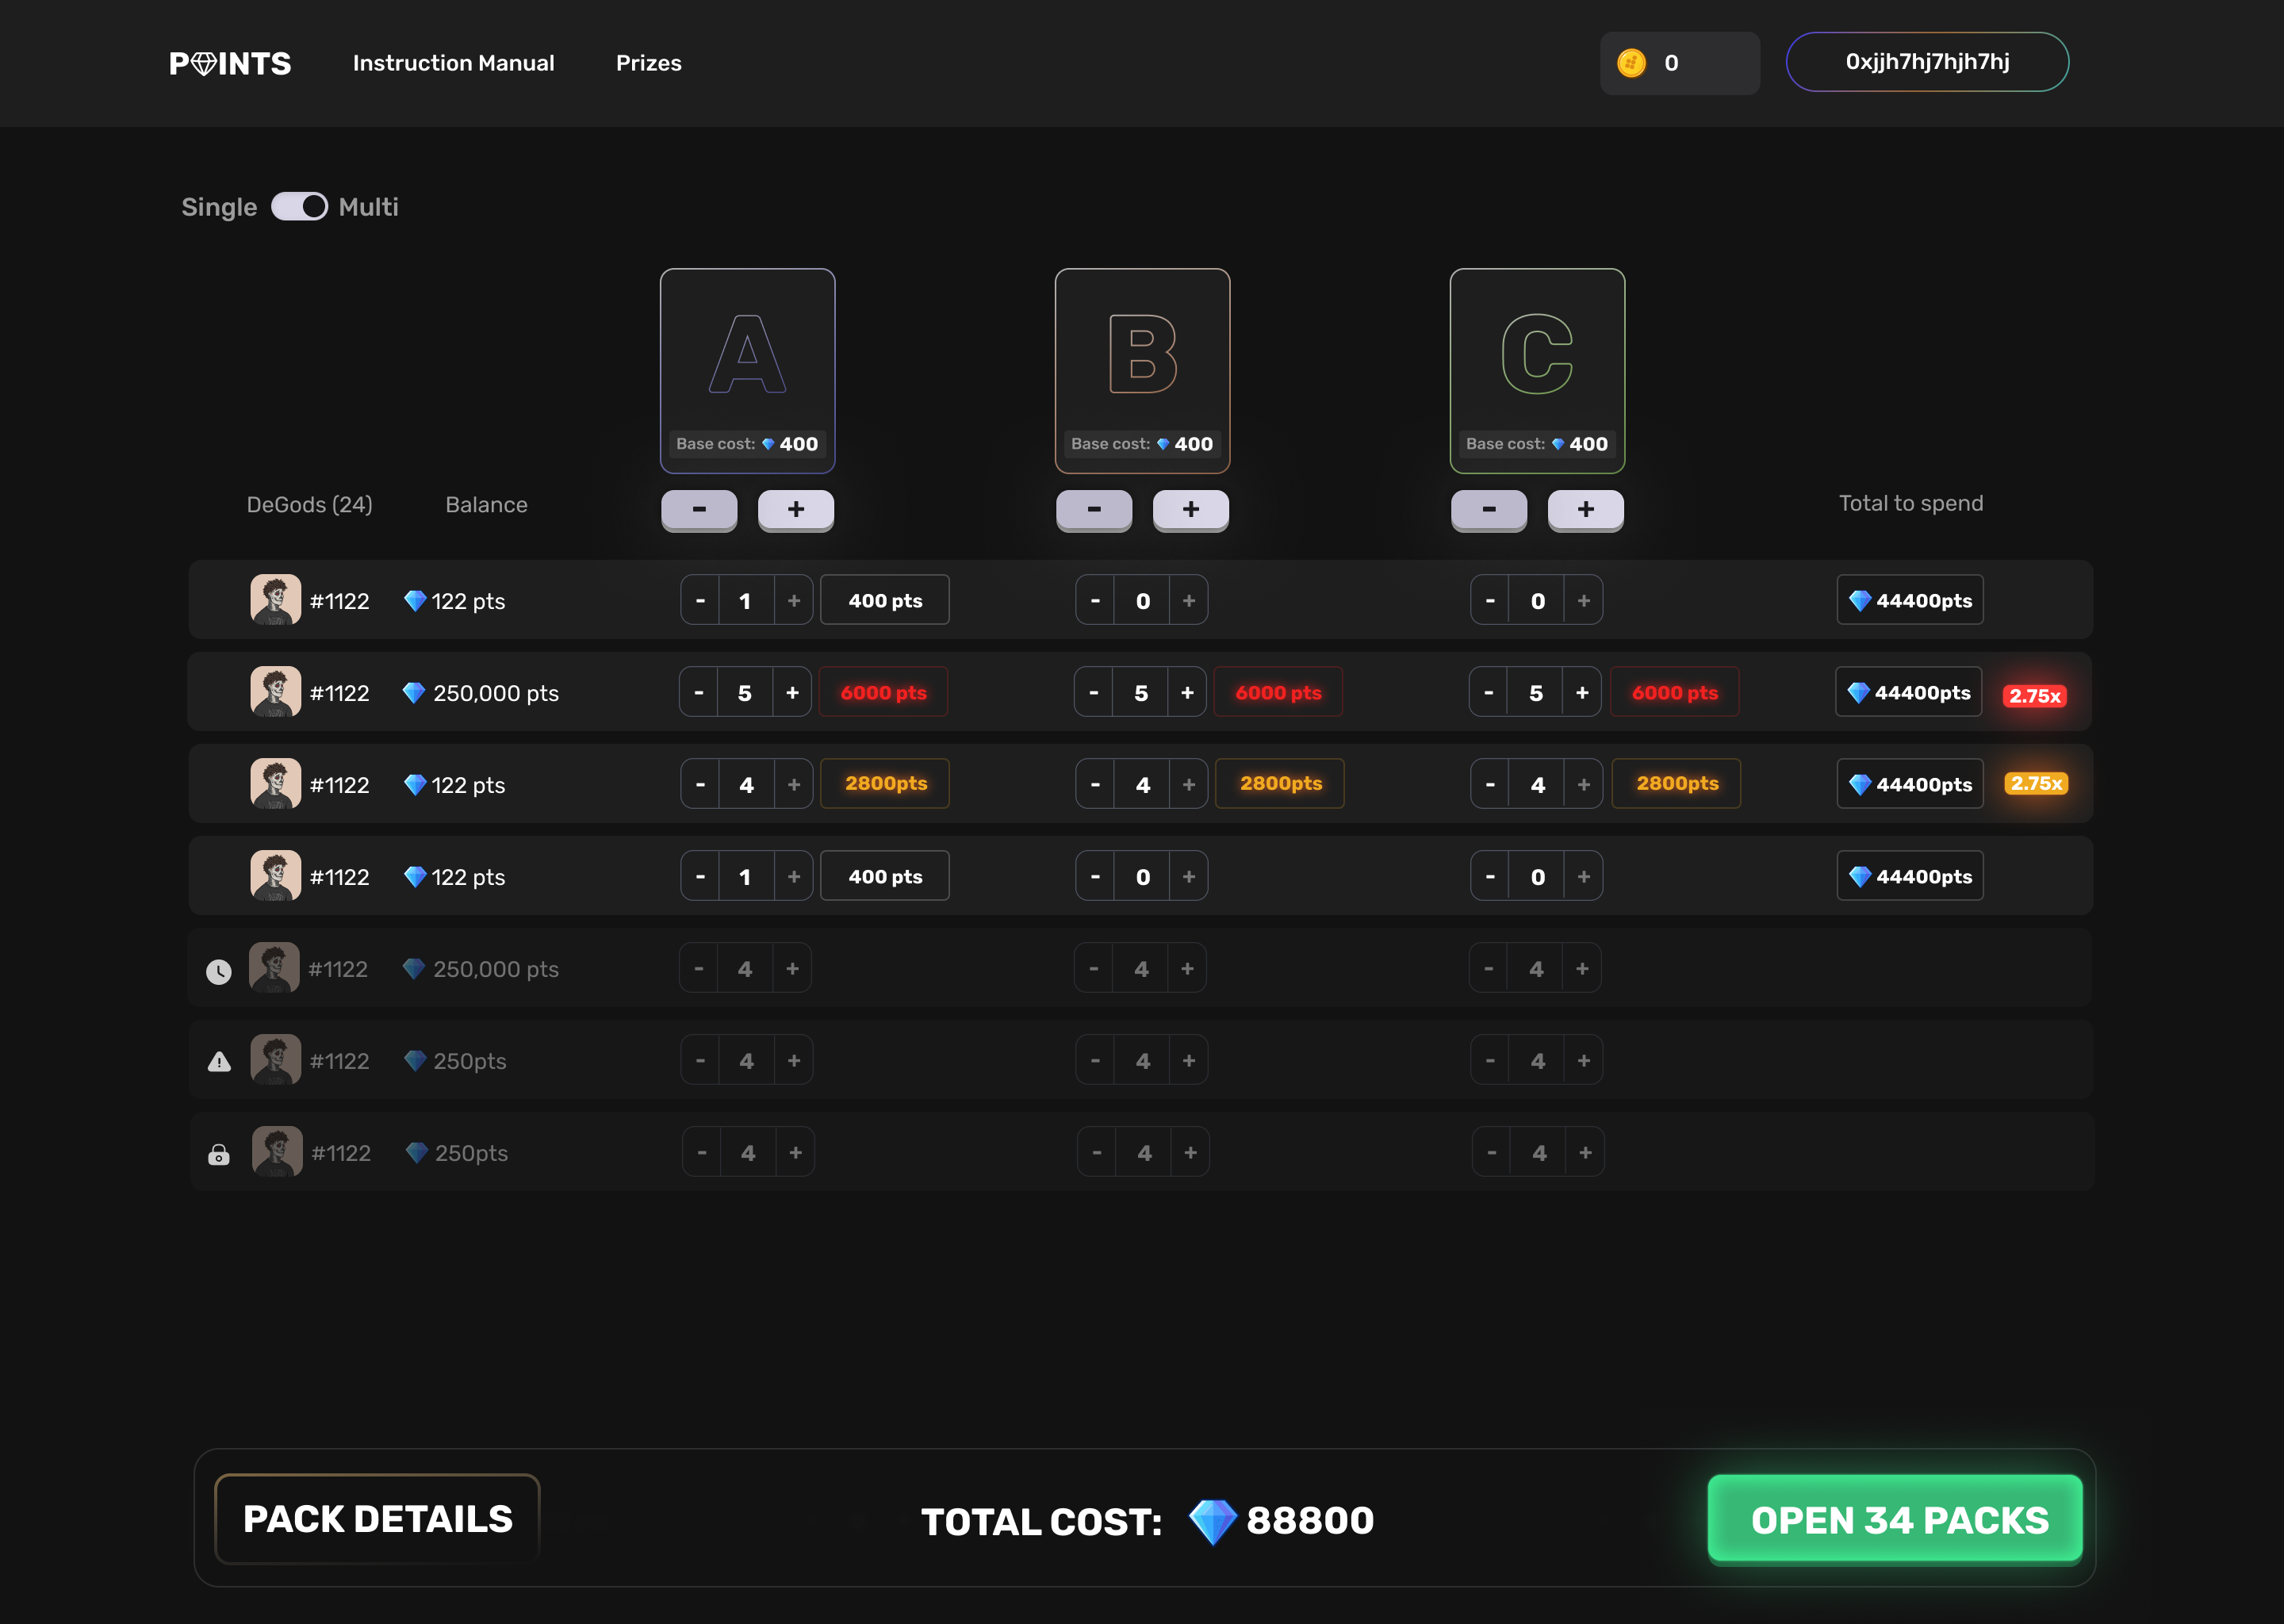The height and width of the screenshot is (1624, 2284).
Task: Click the big plus under pack A
Action: point(795,509)
